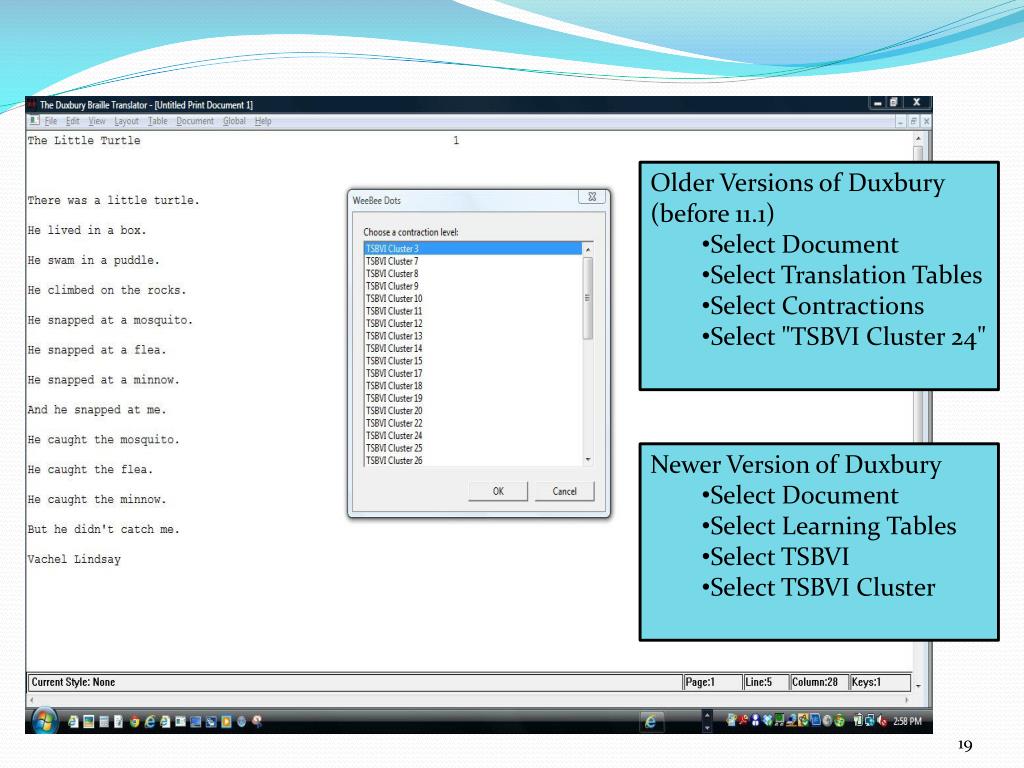The image size is (1024, 768).
Task: Click the document window's vertical scroll-up arrow
Action: (x=918, y=139)
